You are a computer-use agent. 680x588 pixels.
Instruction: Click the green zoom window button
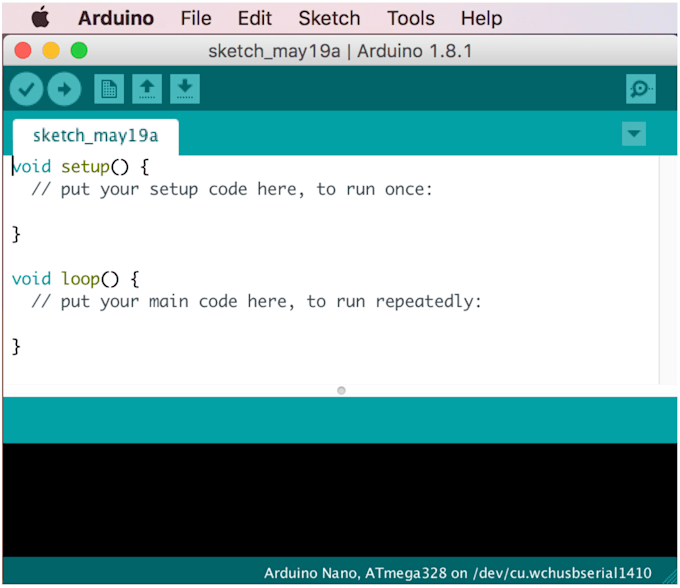point(79,51)
